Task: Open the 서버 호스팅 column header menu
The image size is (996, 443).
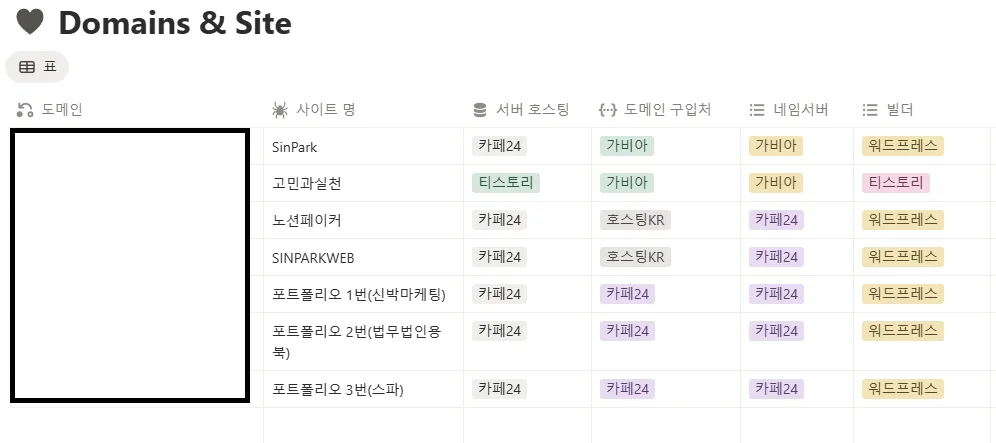Action: tap(533, 110)
